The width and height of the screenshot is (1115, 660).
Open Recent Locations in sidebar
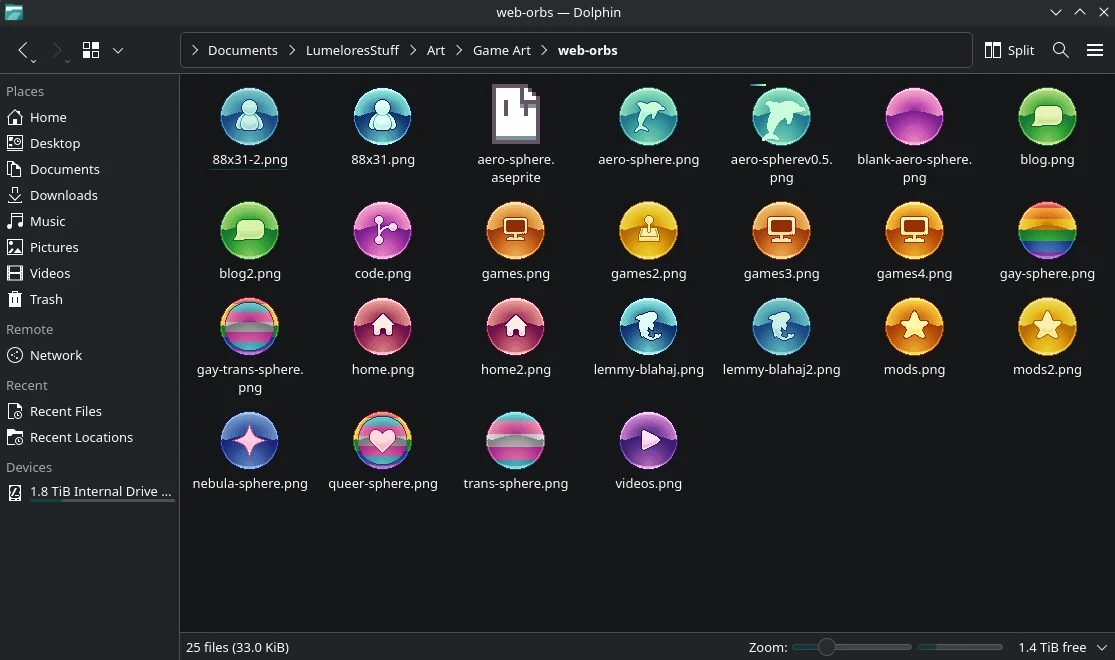coord(89,437)
